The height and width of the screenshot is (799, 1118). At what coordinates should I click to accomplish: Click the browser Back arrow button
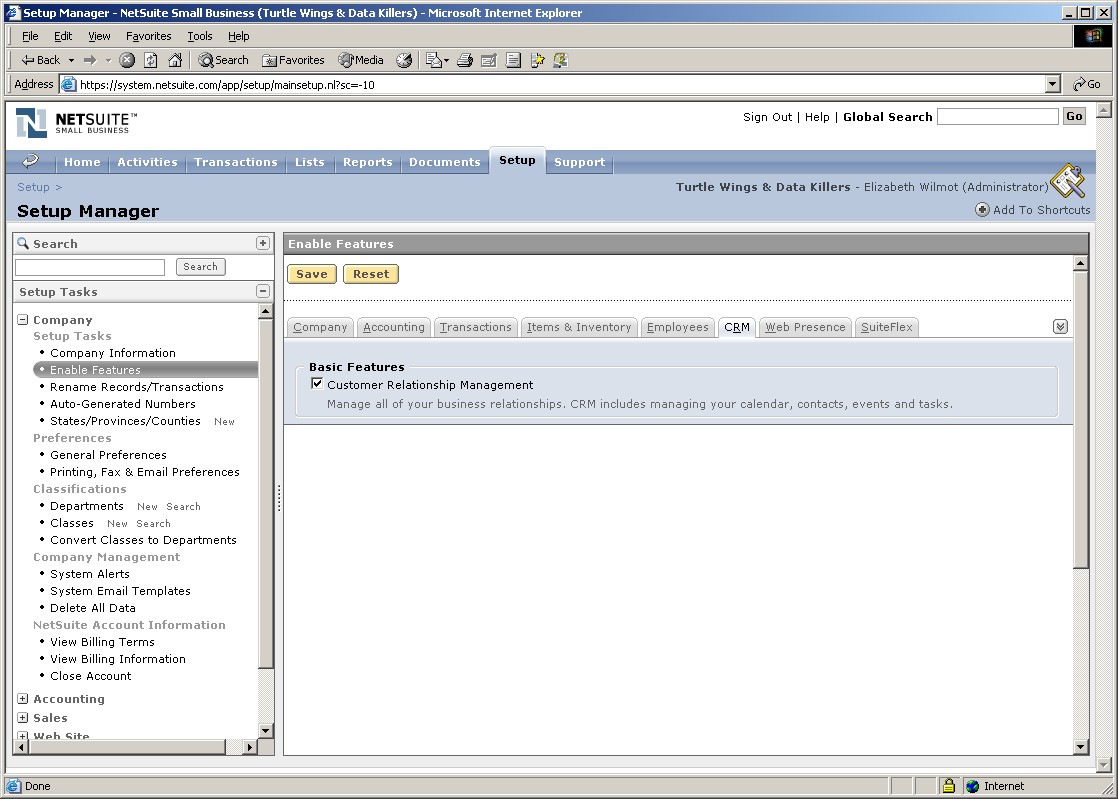(x=41, y=61)
